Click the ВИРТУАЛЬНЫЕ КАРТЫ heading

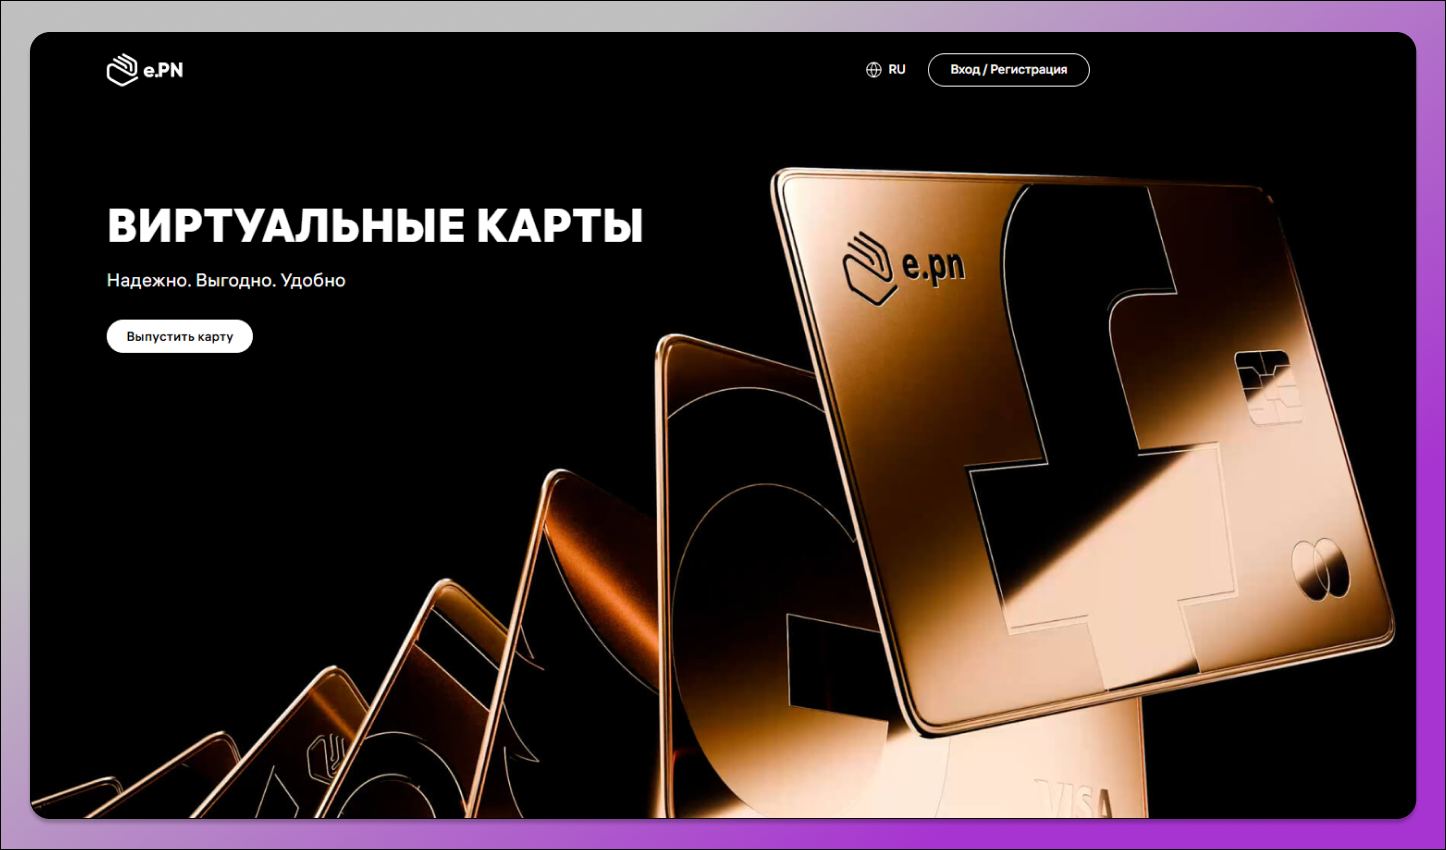point(374,226)
